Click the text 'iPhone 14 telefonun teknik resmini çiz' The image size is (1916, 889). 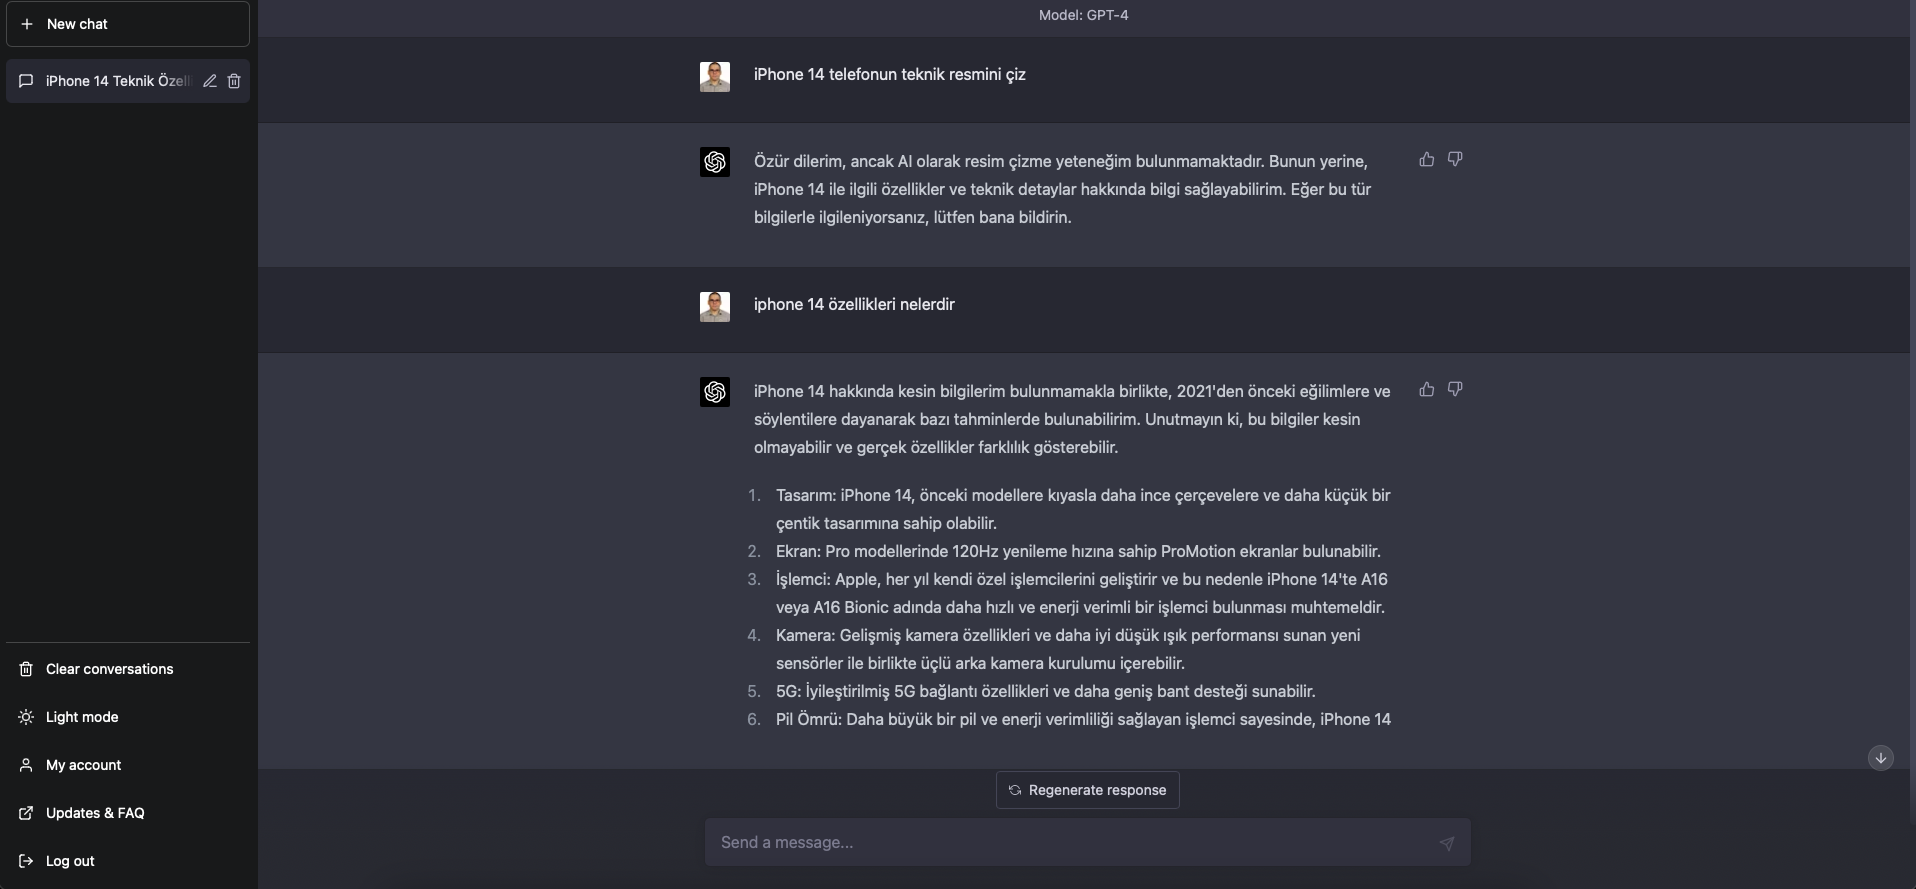[890, 74]
